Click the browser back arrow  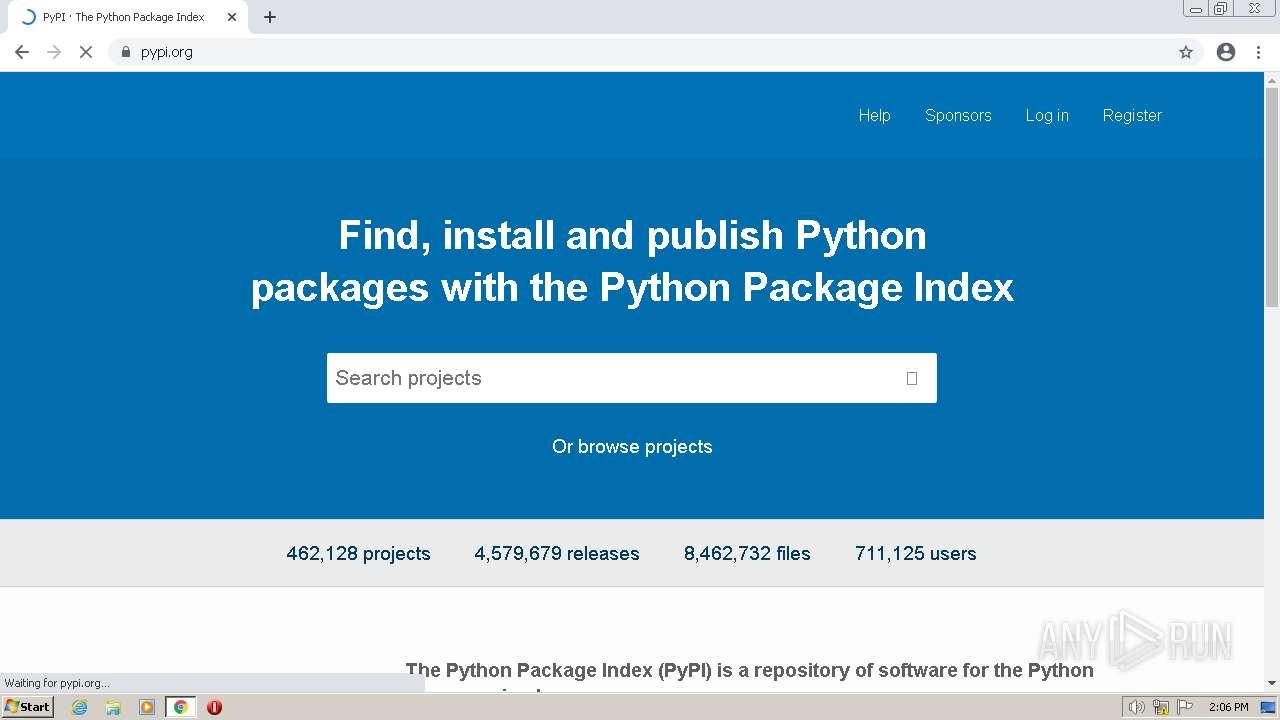22,52
